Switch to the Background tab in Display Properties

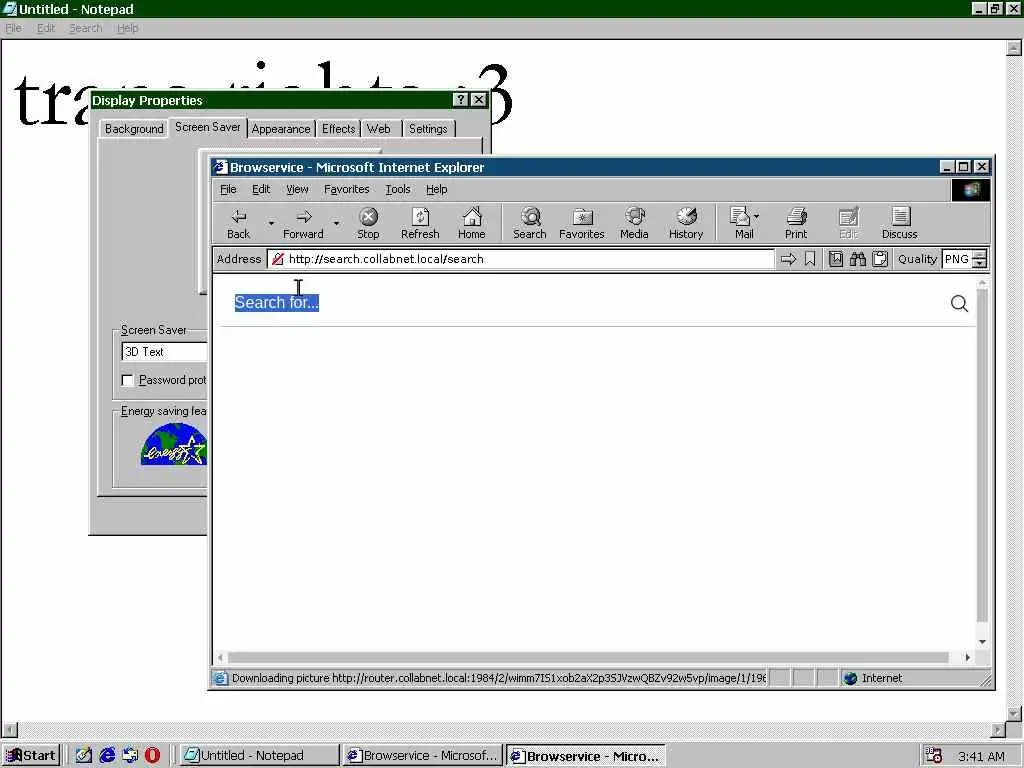(134, 129)
